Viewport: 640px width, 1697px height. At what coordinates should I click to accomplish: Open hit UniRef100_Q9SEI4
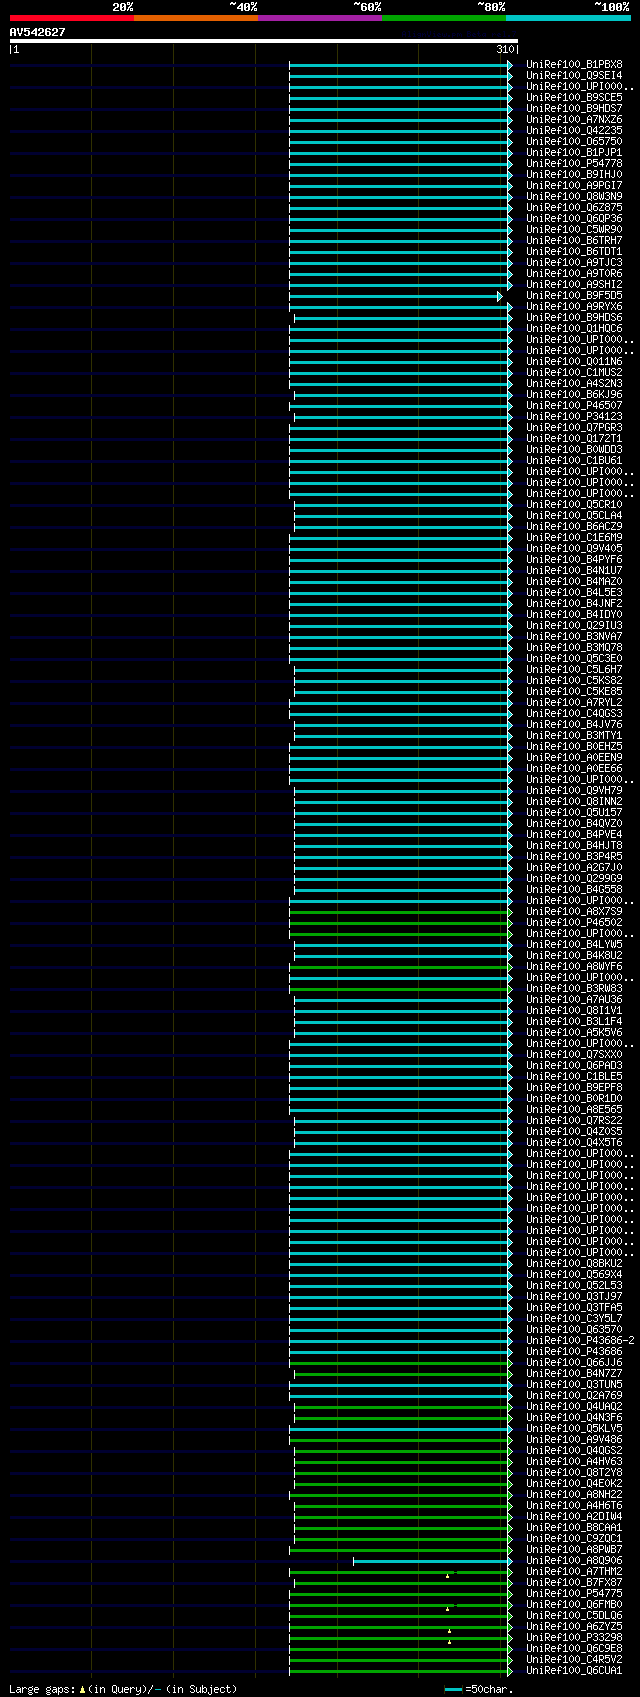[x=574, y=75]
